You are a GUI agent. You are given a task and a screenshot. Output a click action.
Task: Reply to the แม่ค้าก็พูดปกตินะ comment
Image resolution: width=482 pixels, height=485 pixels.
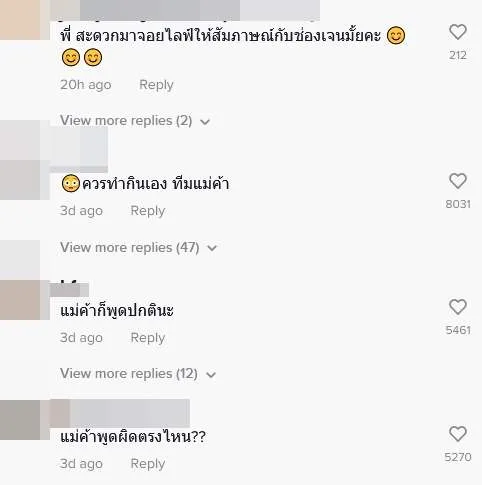point(148,338)
